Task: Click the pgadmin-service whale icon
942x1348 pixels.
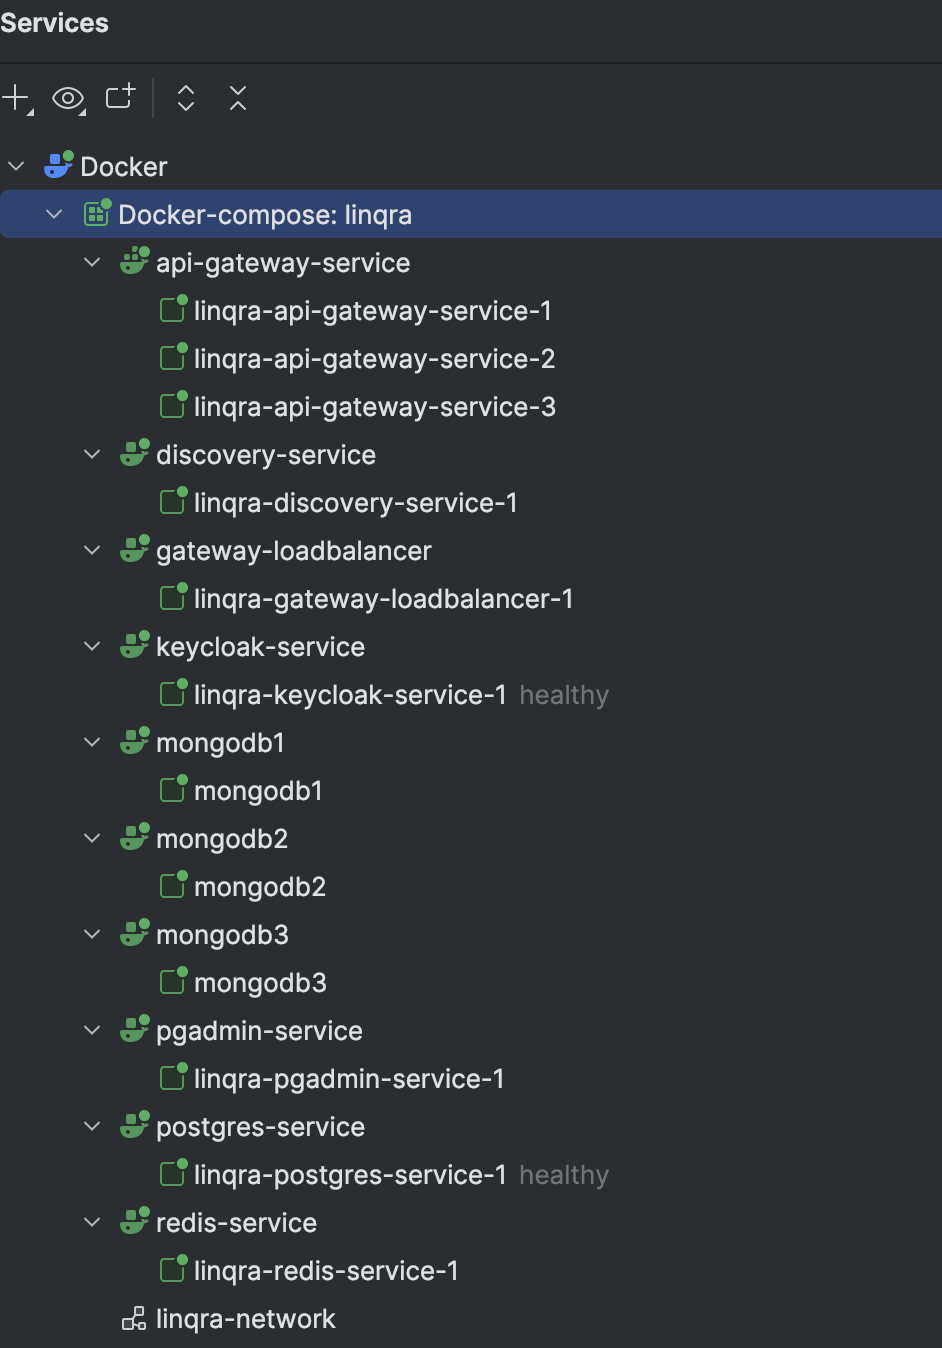Action: pos(135,1029)
